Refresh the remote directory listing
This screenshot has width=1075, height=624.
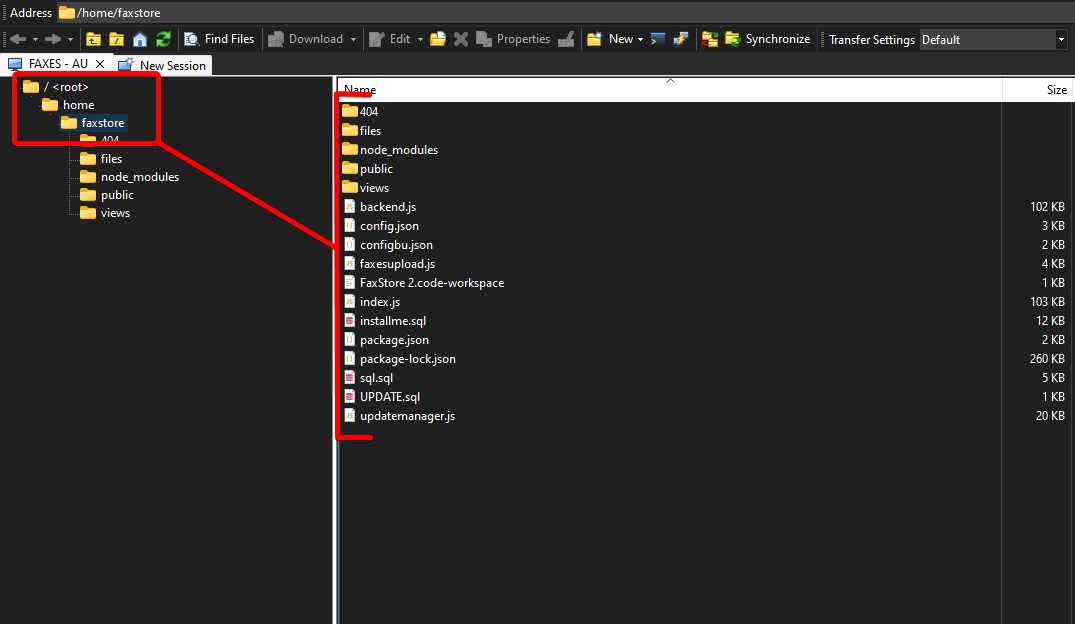[x=163, y=39]
